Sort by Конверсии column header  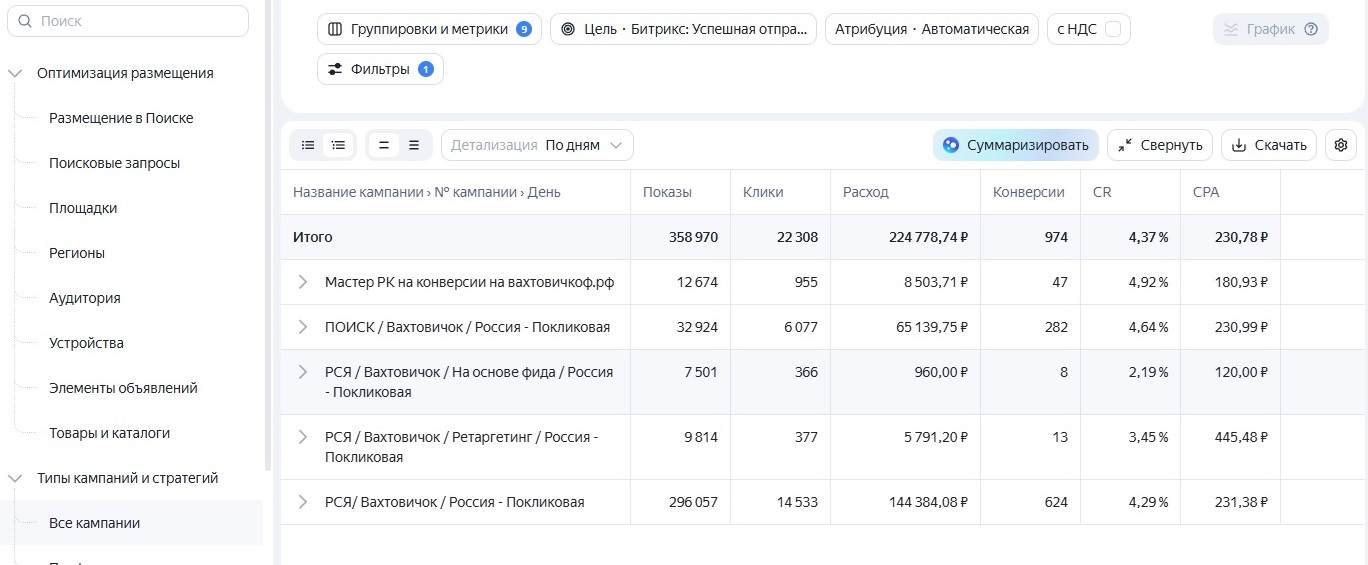point(1029,192)
